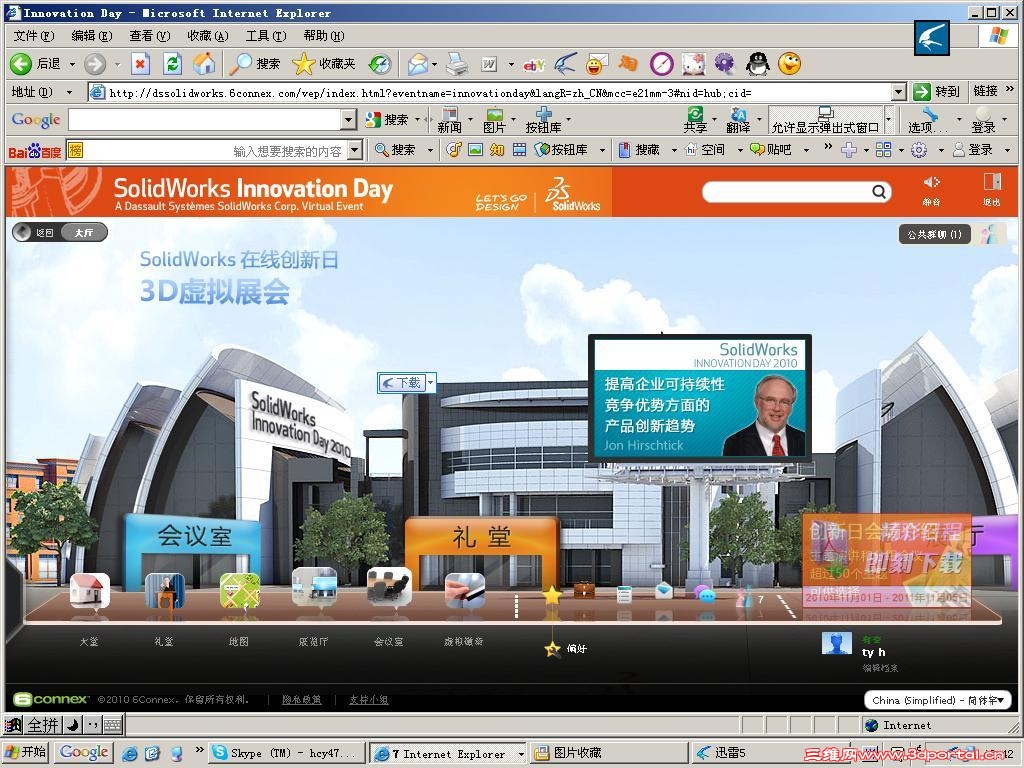
Task: Launch the eBay toolbar icon
Action: tap(534, 64)
